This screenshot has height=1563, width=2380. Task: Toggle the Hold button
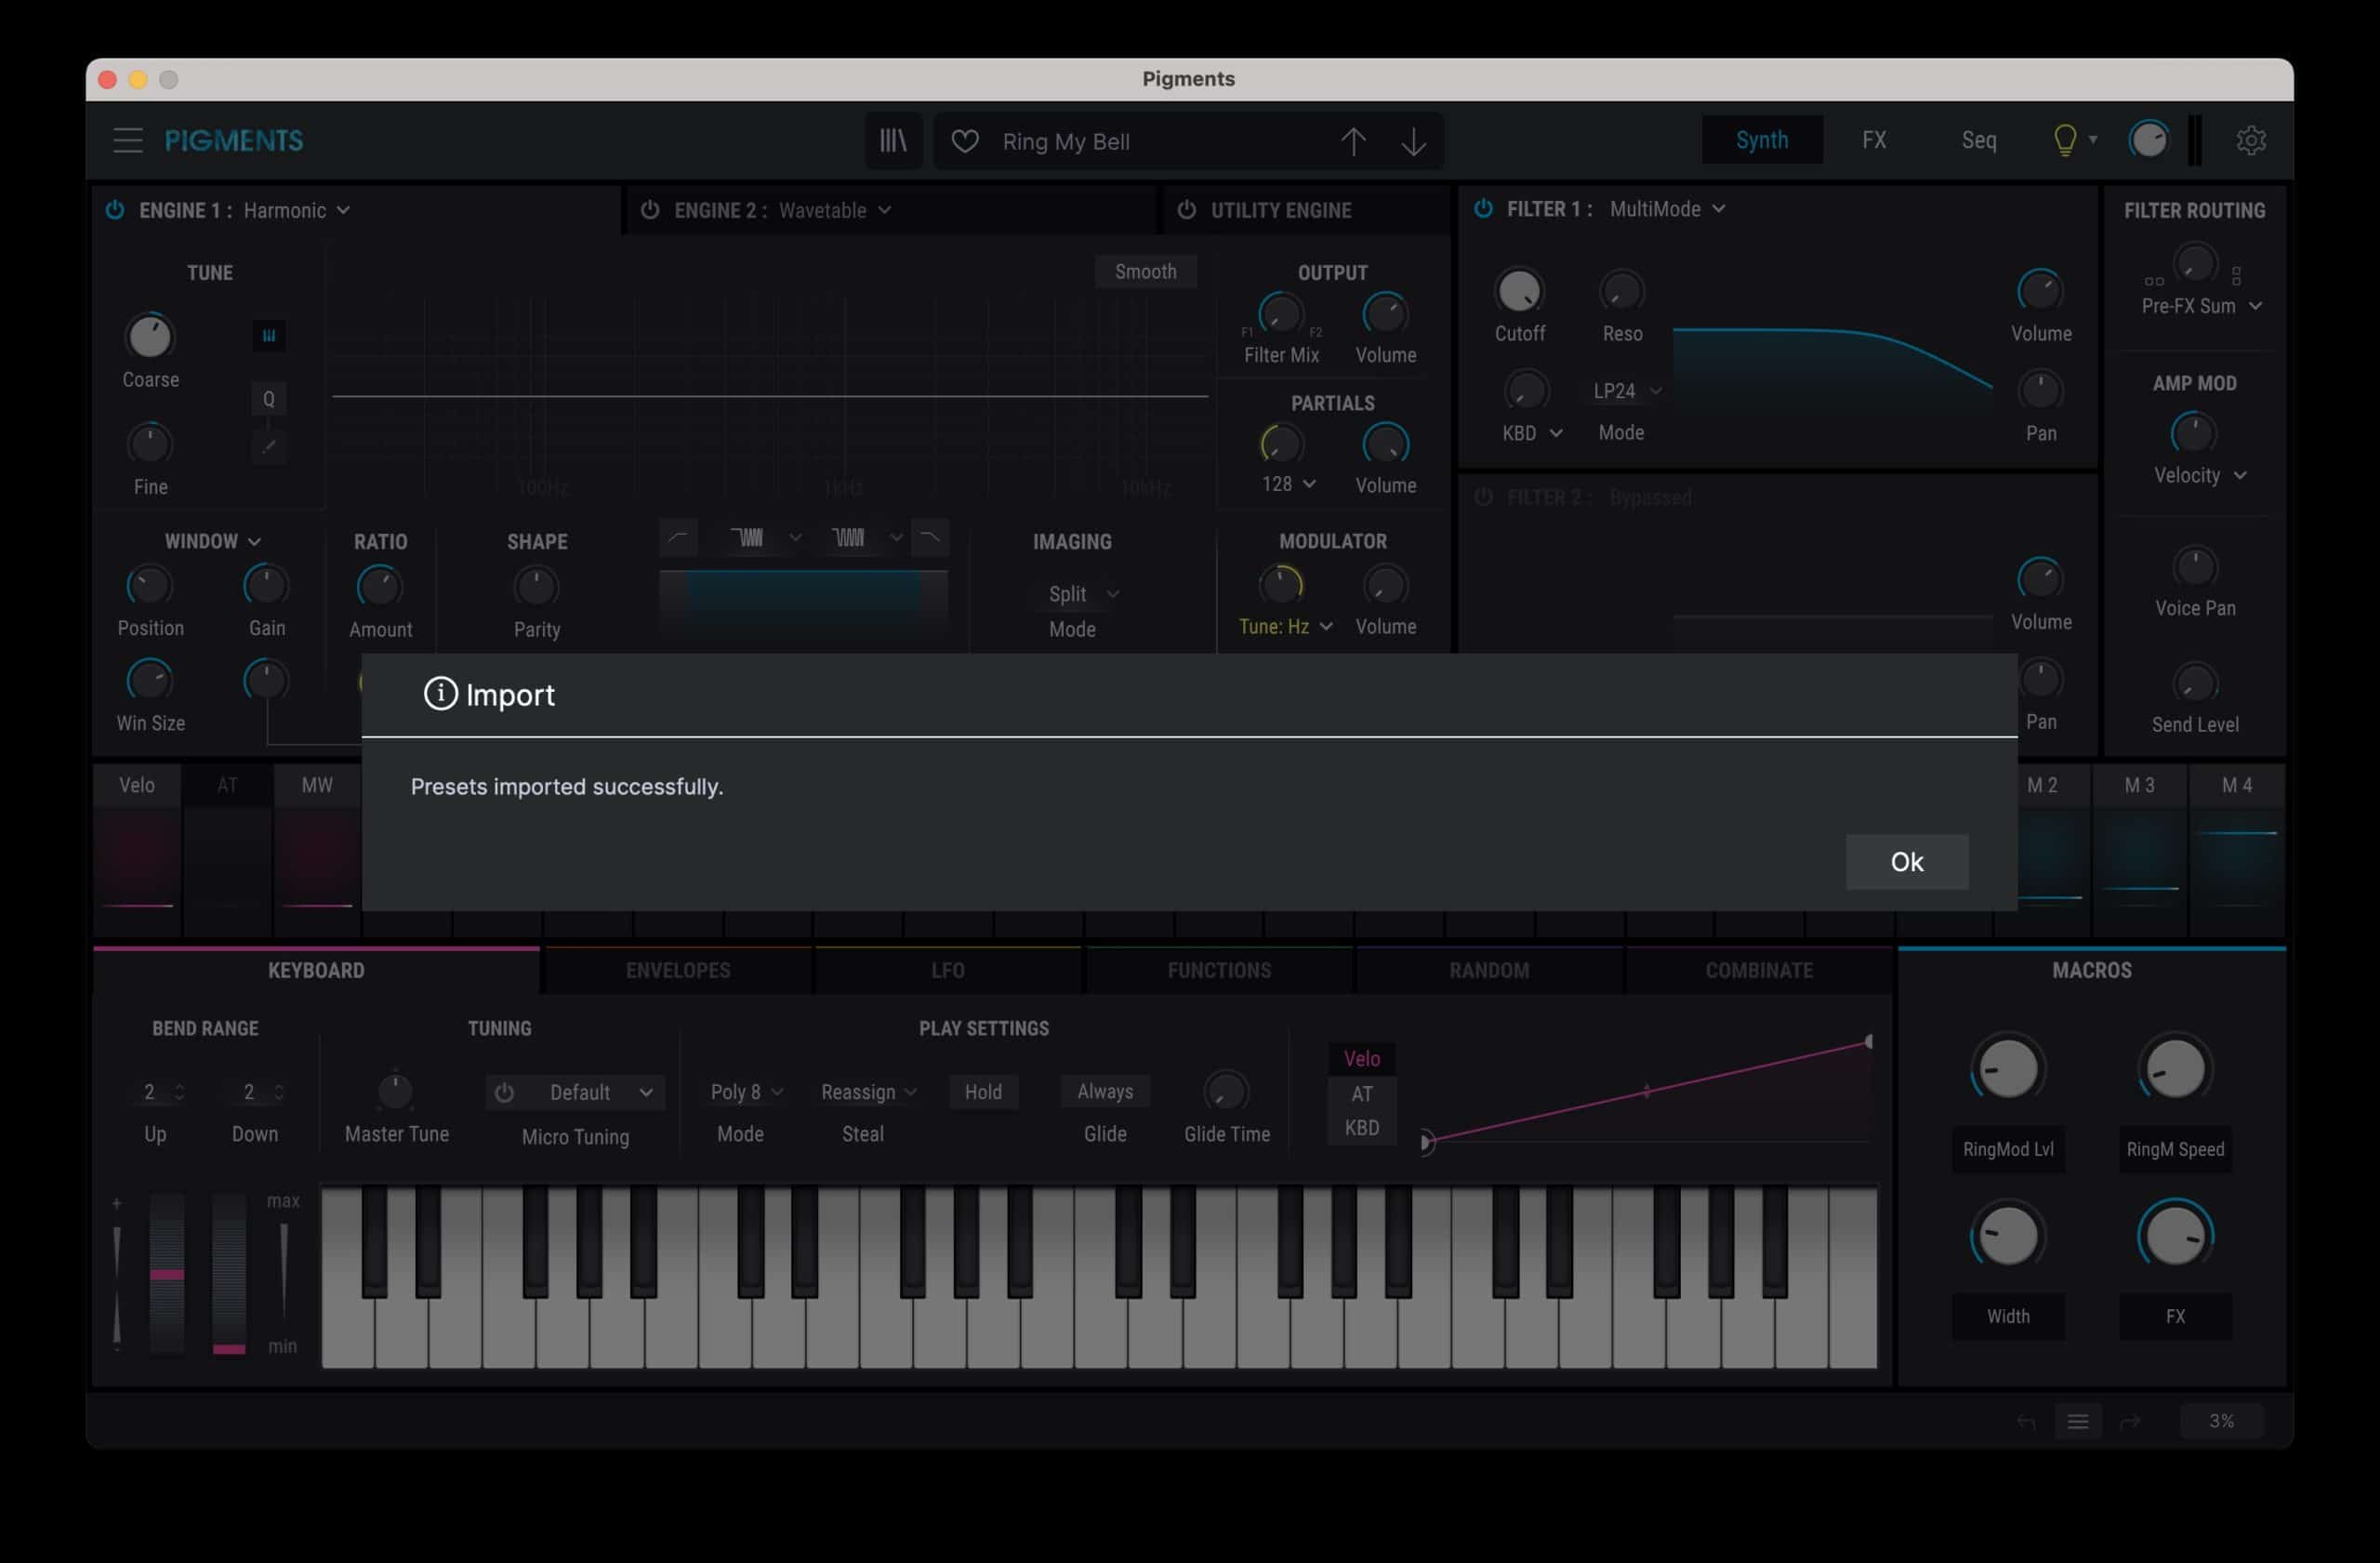[x=983, y=1092]
